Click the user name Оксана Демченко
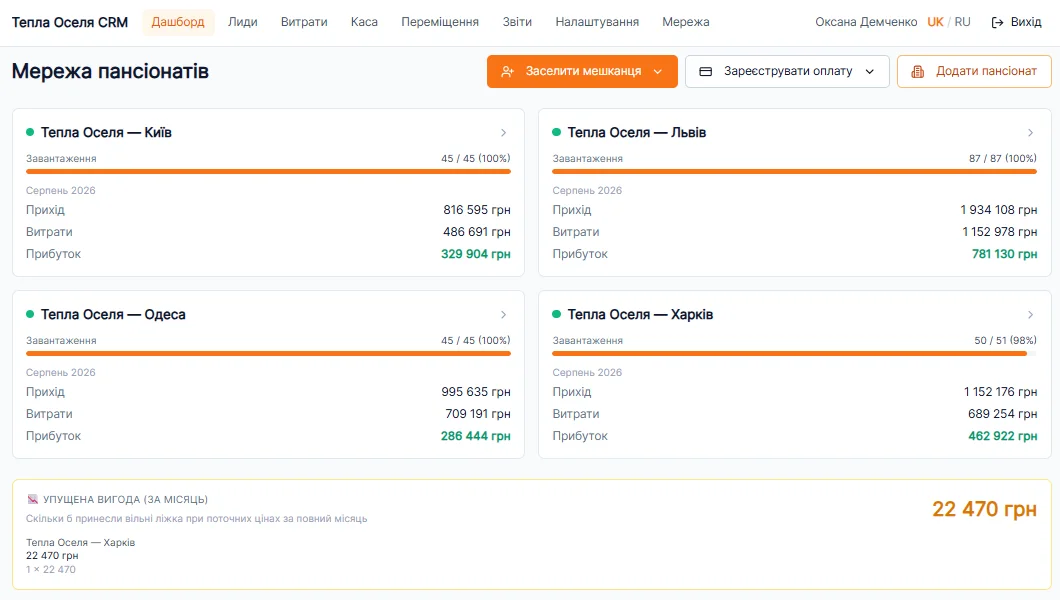This screenshot has width=1060, height=600. pyautogui.click(x=866, y=22)
